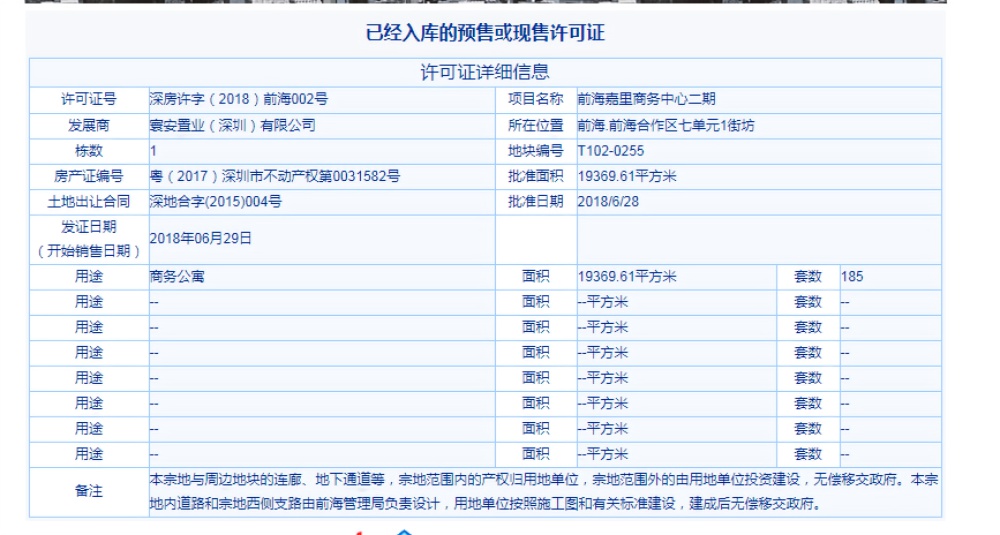This screenshot has width=1000, height=535.
Task: Click the 备注 label cell
Action: coord(89,492)
